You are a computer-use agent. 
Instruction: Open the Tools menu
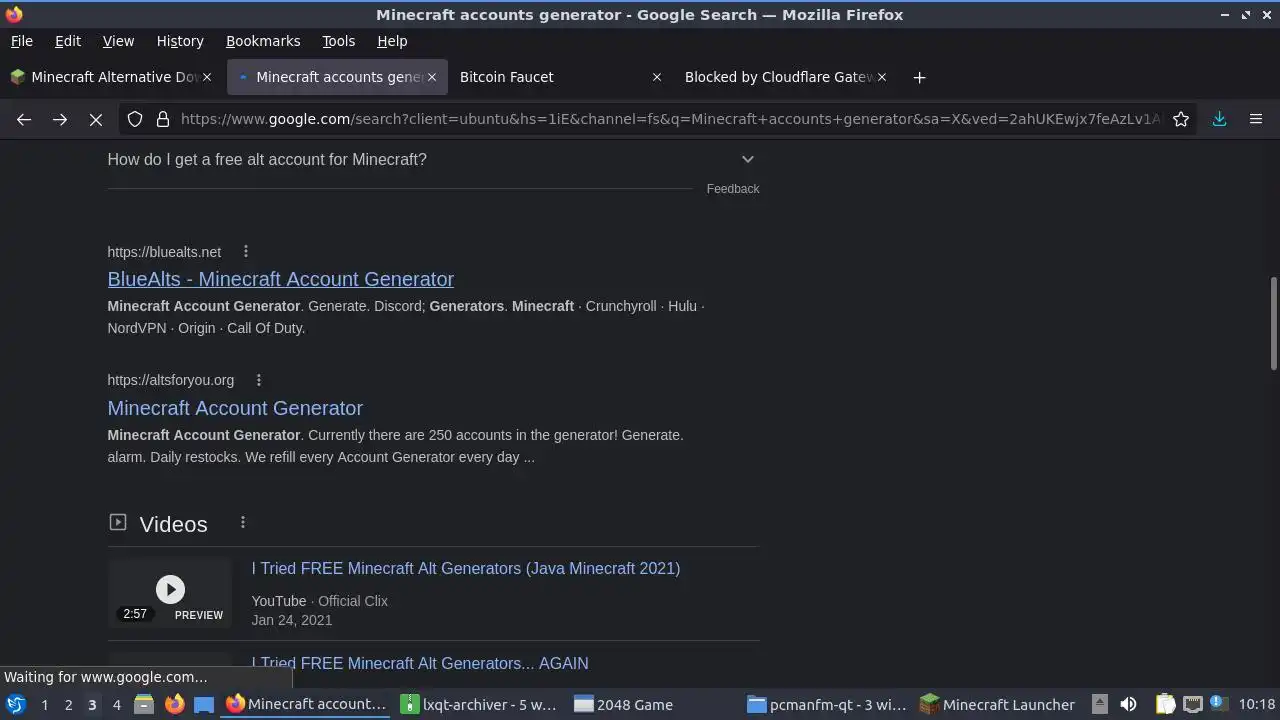click(x=338, y=41)
